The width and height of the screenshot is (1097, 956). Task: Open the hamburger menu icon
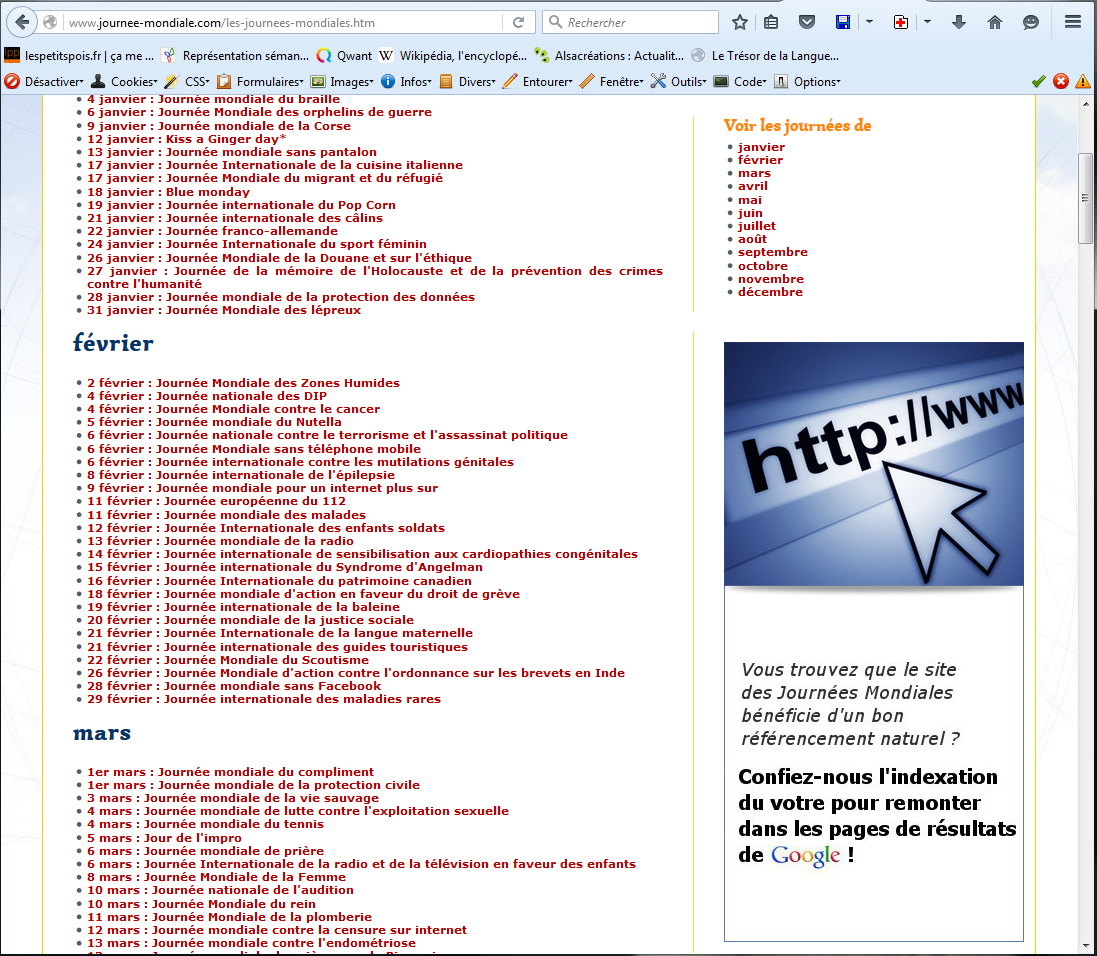point(1073,22)
